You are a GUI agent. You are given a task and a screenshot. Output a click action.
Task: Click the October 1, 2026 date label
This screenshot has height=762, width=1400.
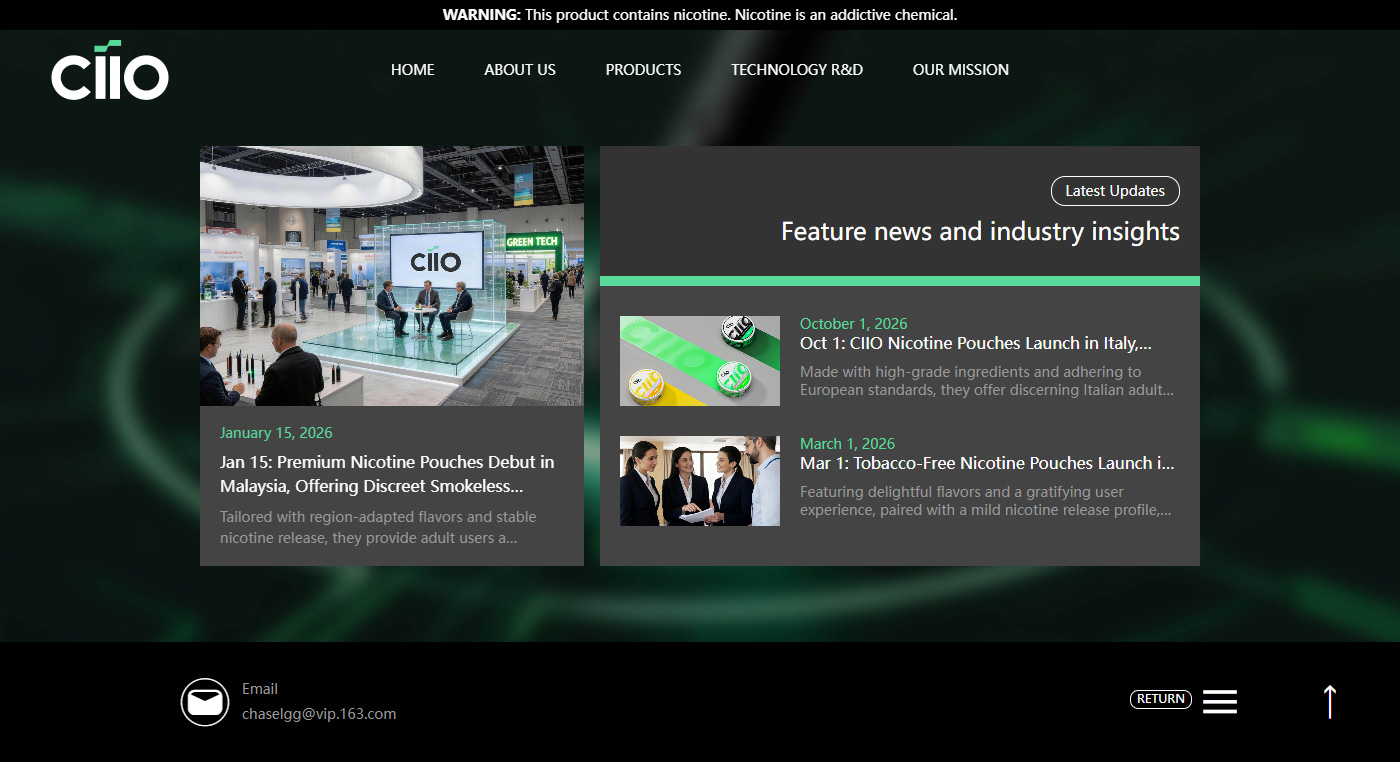coord(853,324)
